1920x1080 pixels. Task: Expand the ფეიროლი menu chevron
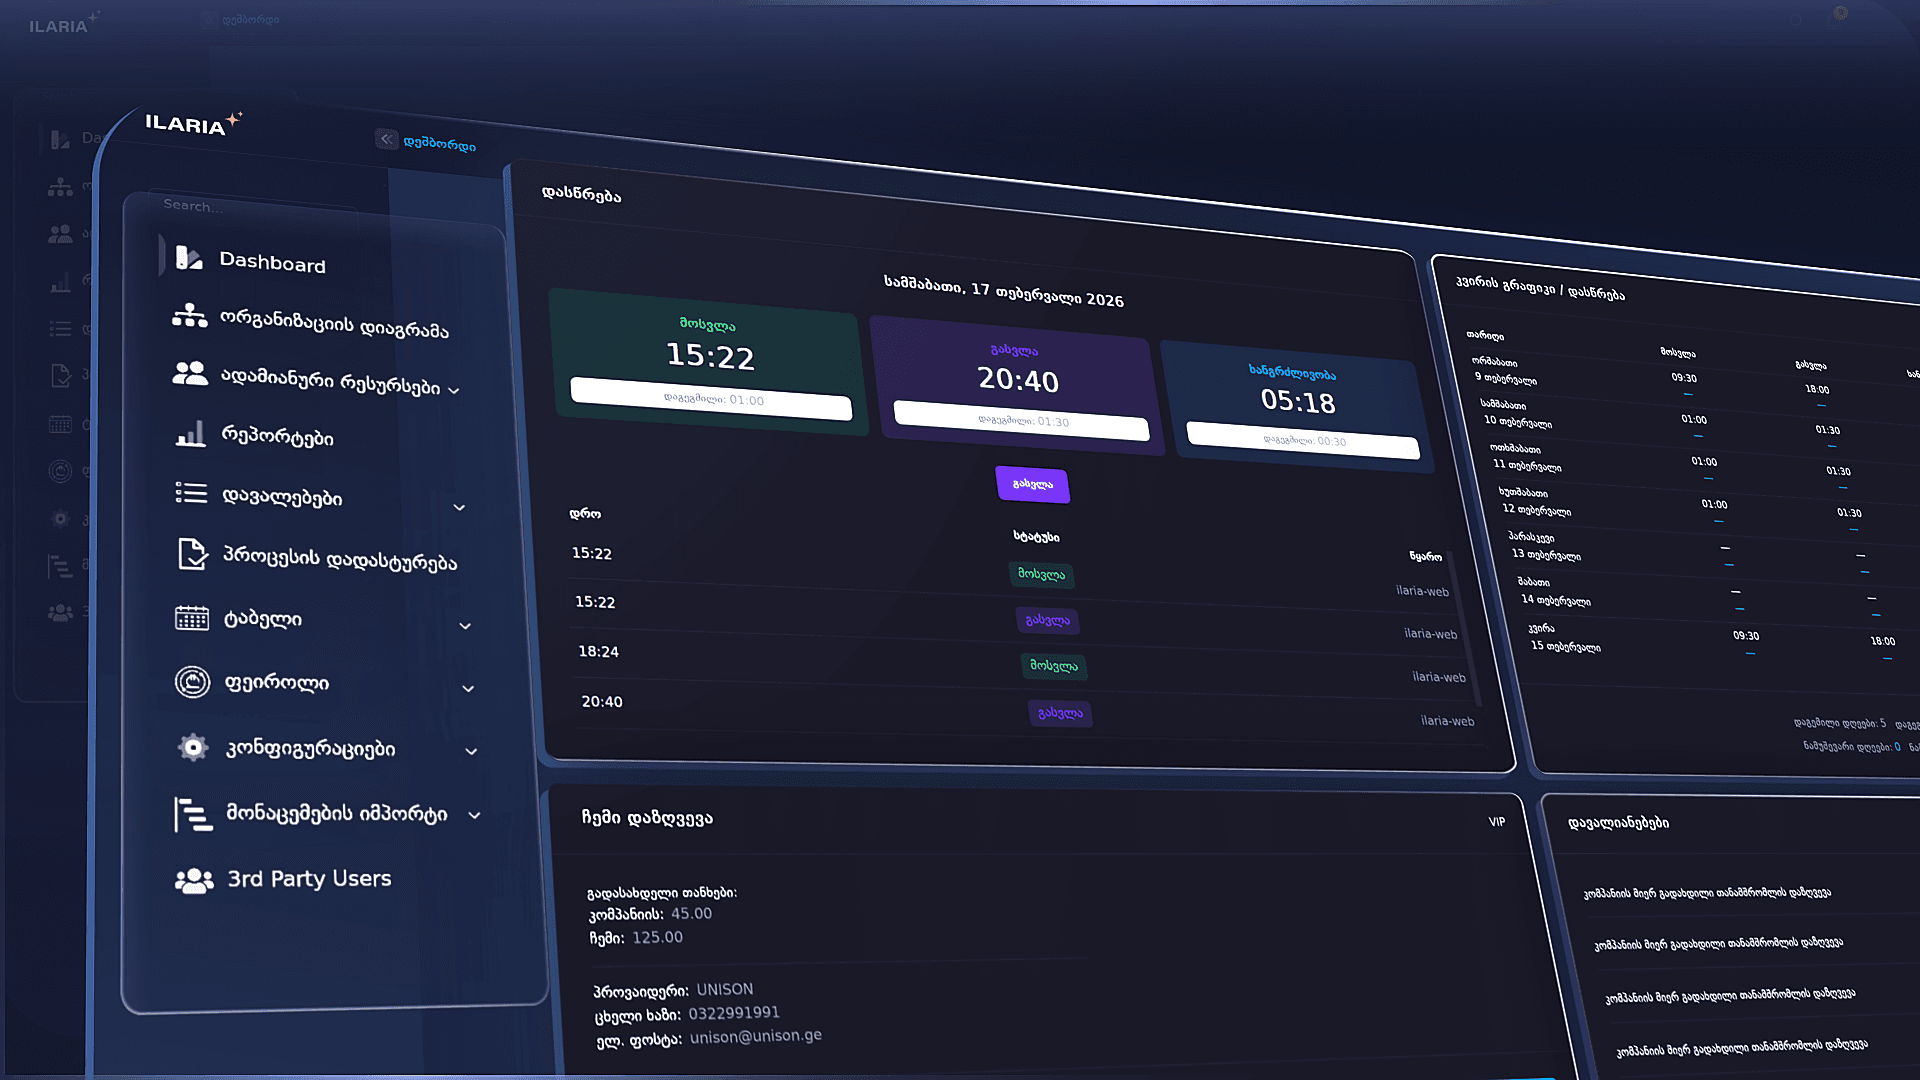(x=468, y=689)
